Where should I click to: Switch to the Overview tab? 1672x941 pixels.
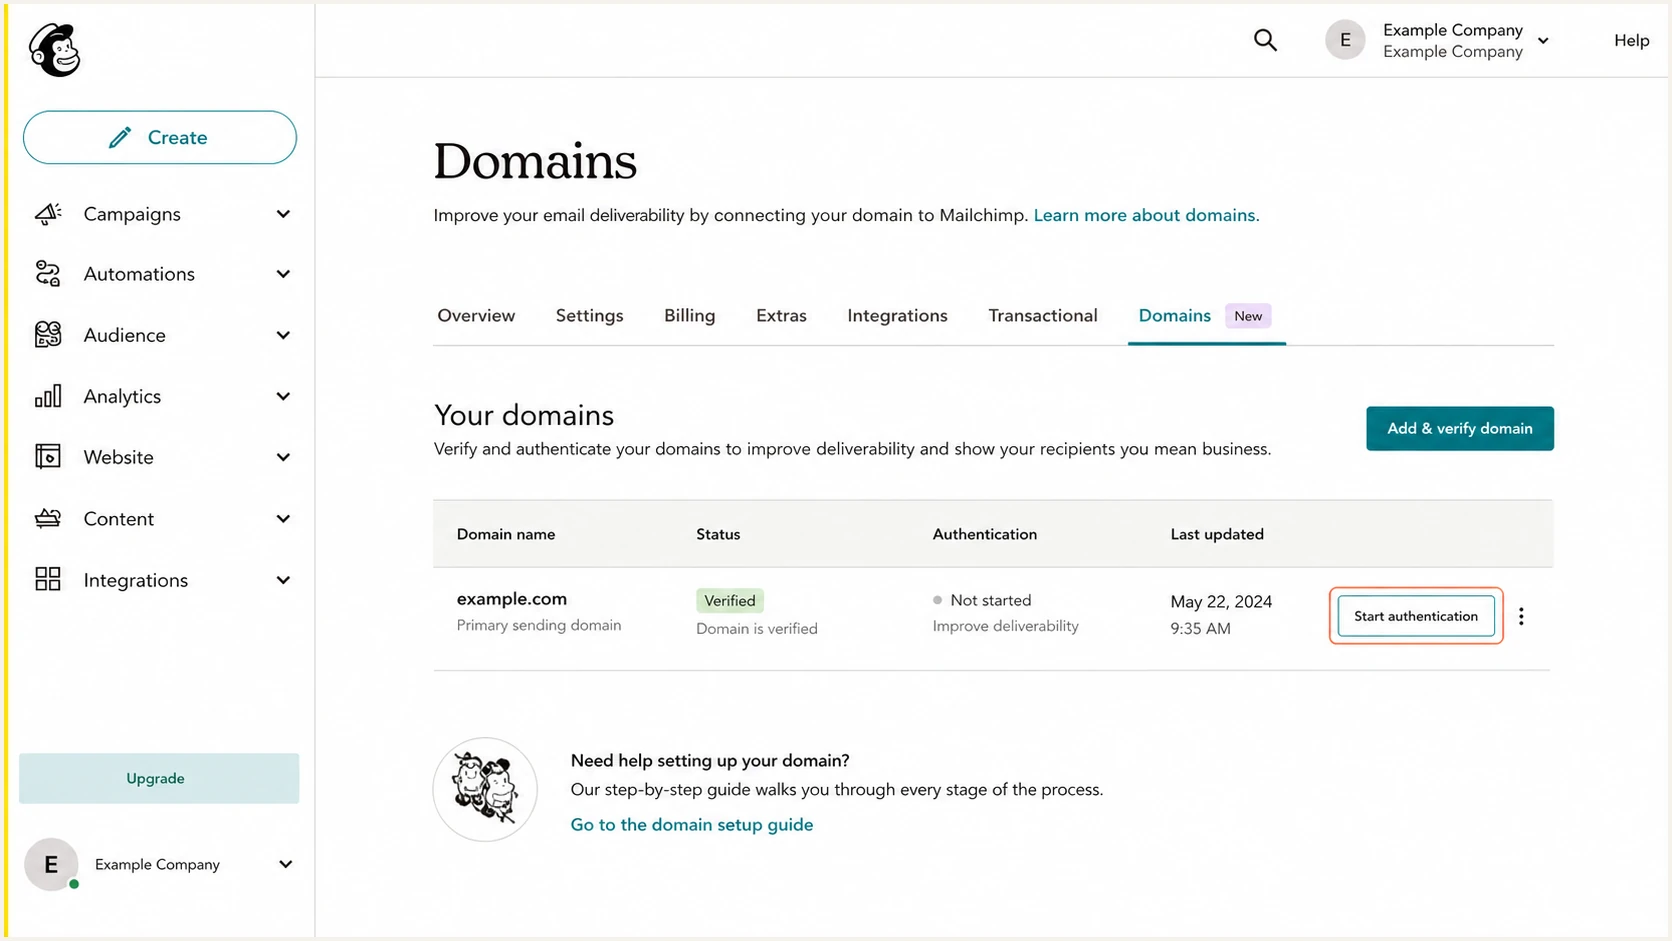click(476, 315)
